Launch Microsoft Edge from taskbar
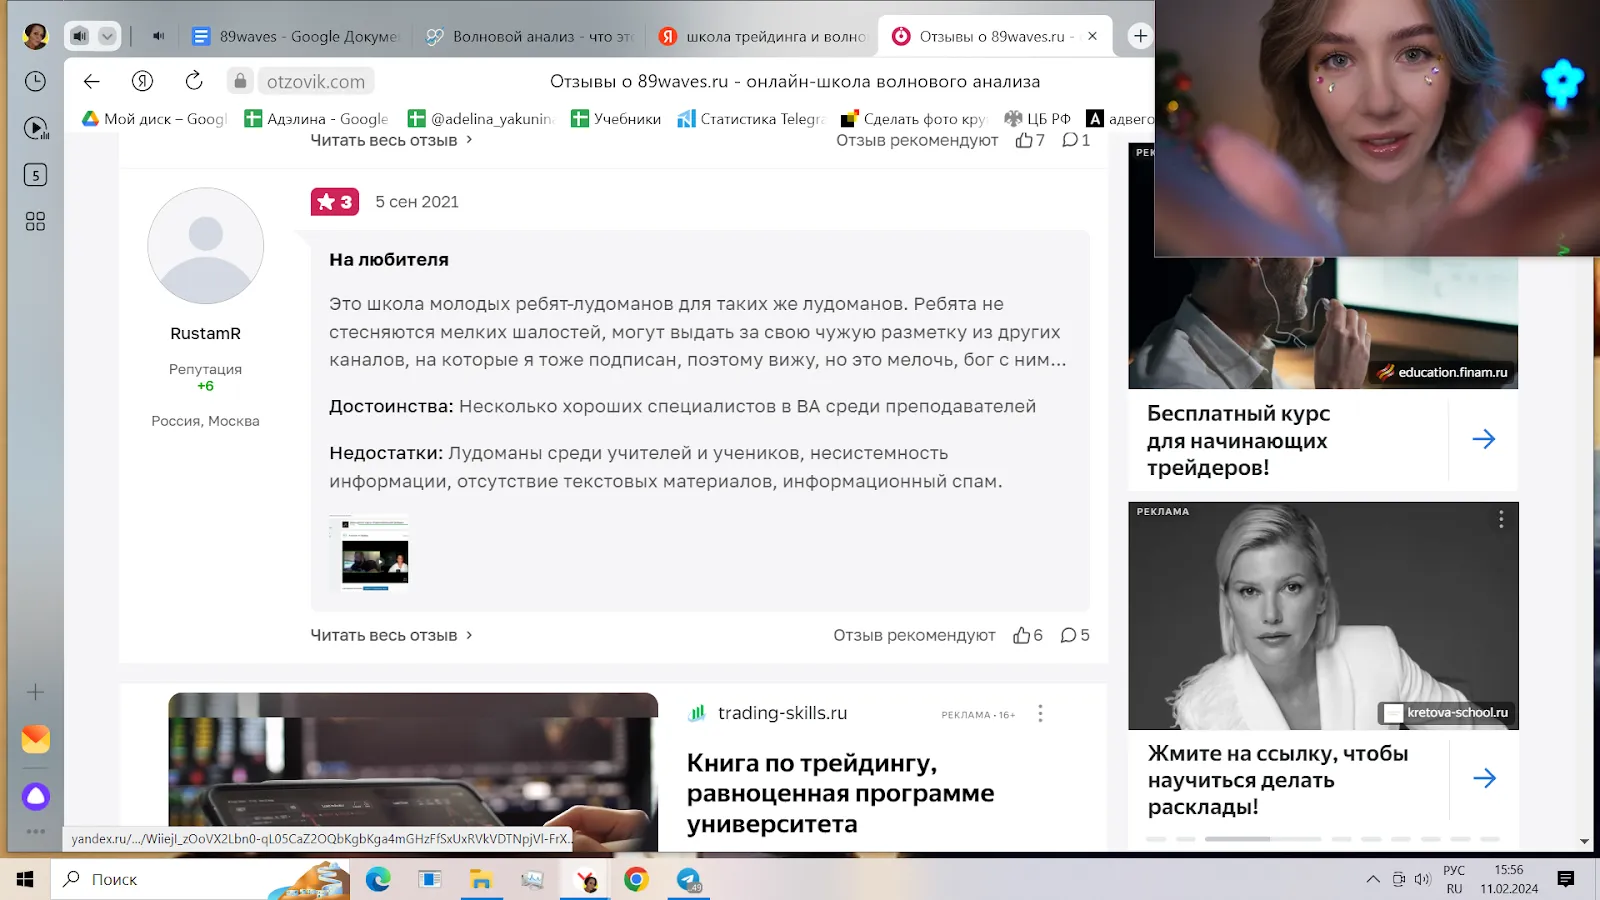 [x=378, y=879]
